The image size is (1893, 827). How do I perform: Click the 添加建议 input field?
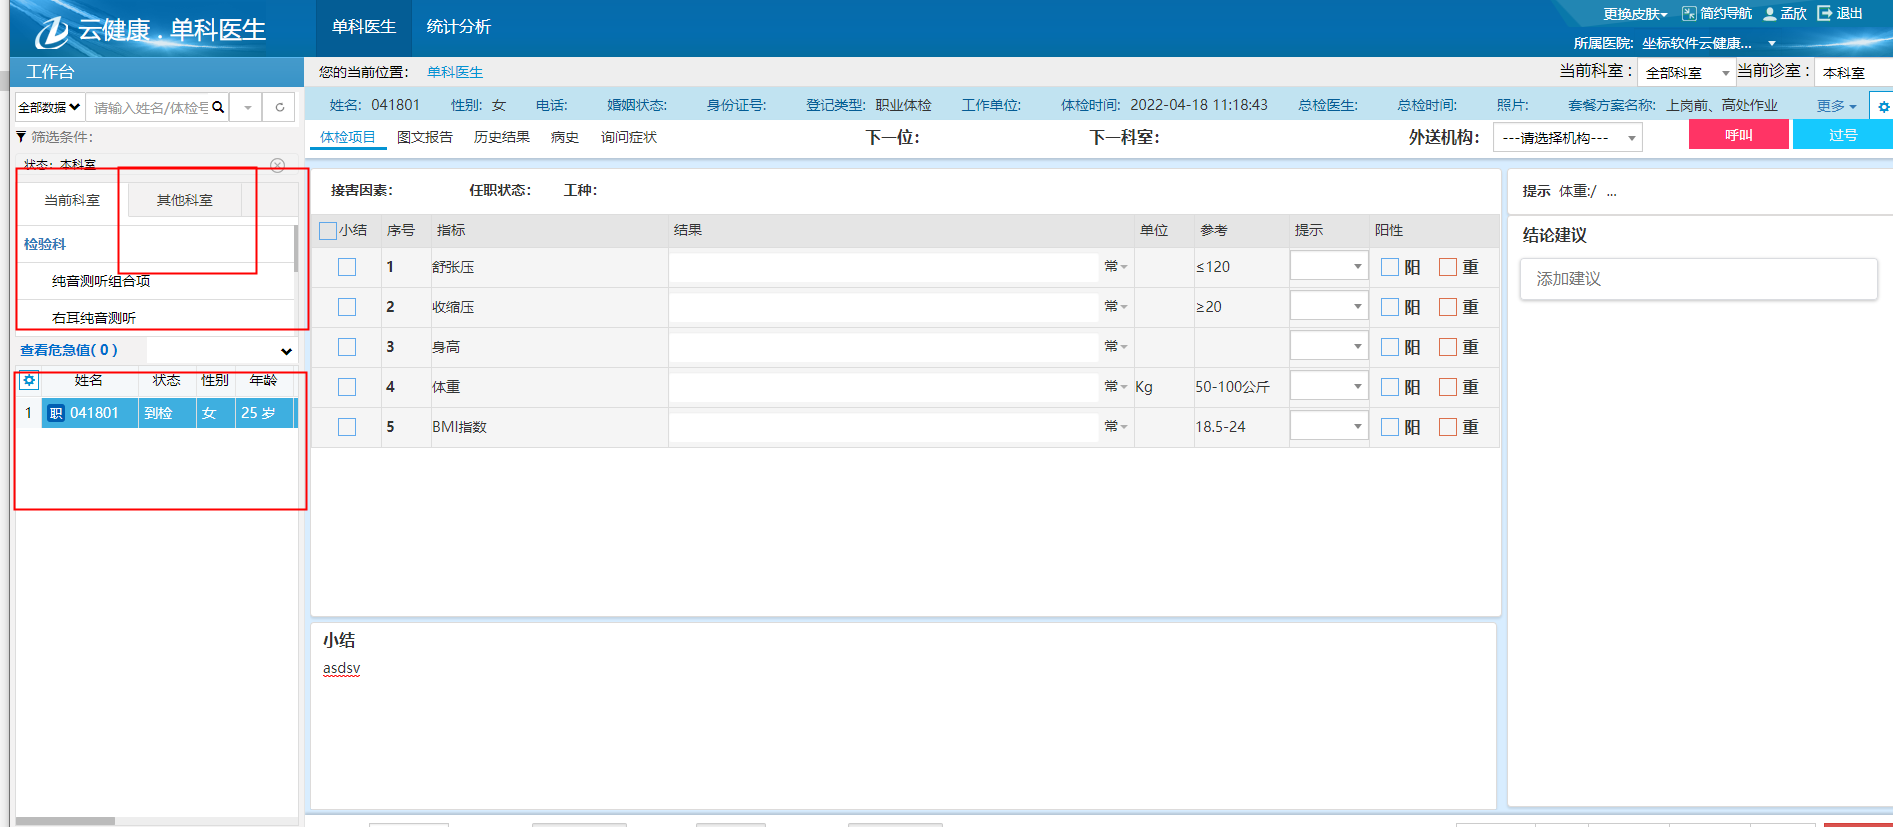click(x=1698, y=279)
